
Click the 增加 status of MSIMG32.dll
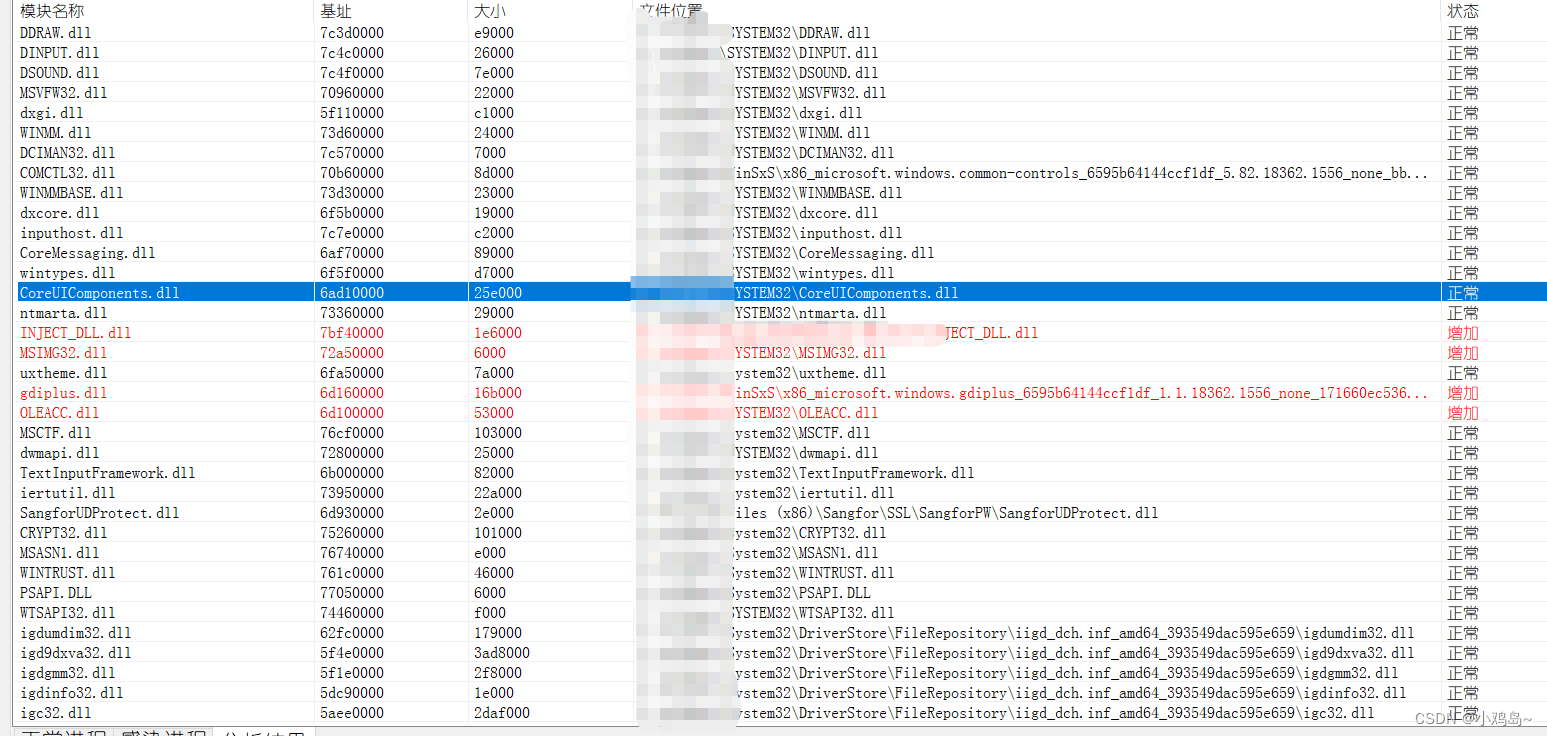1463,352
